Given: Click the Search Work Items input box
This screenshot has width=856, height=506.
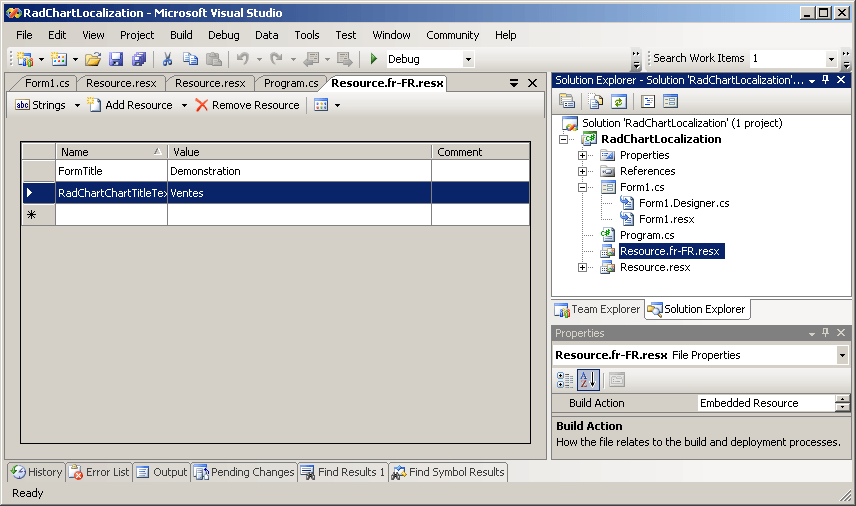Looking at the screenshot, I should (787, 58).
